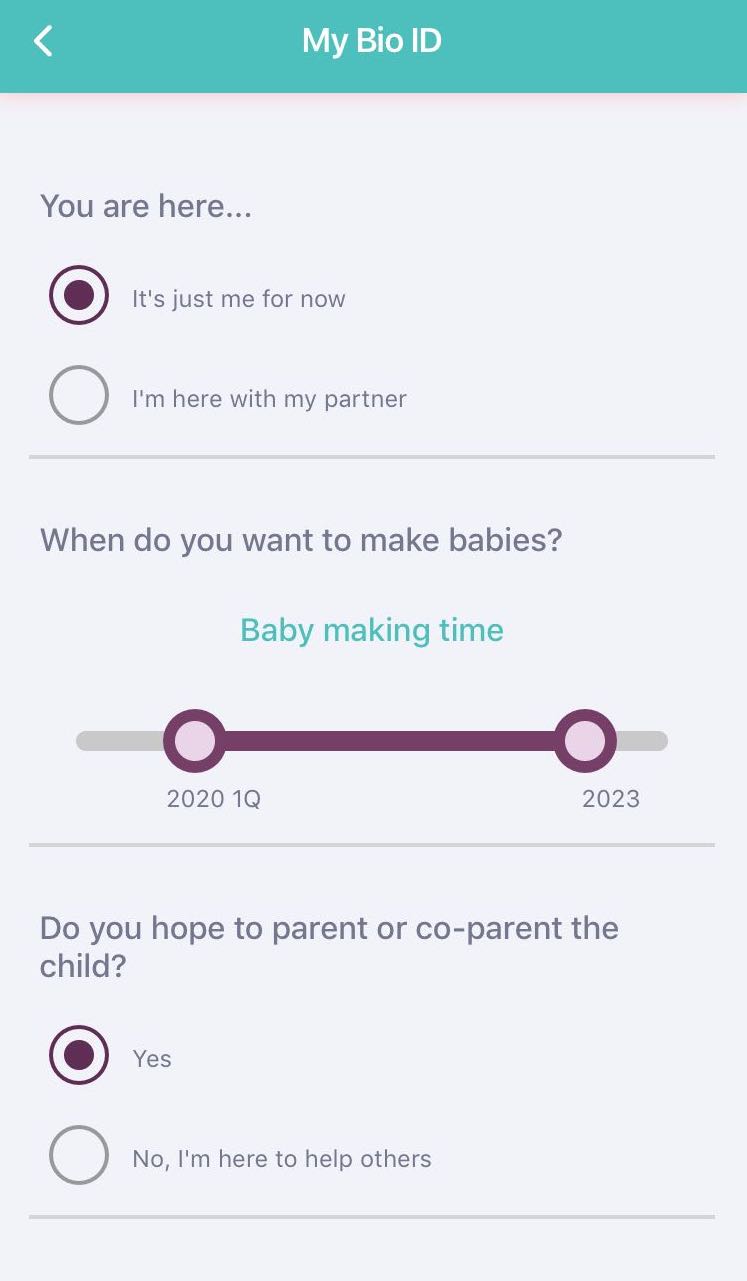Tap the "Baby making time" teal text
This screenshot has width=747, height=1281.
coord(372,630)
